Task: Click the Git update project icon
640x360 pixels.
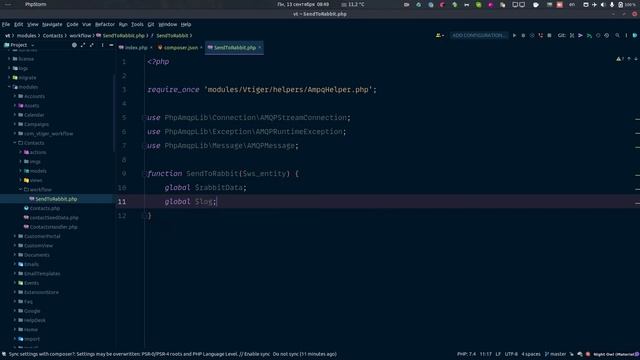Action: 572,36
